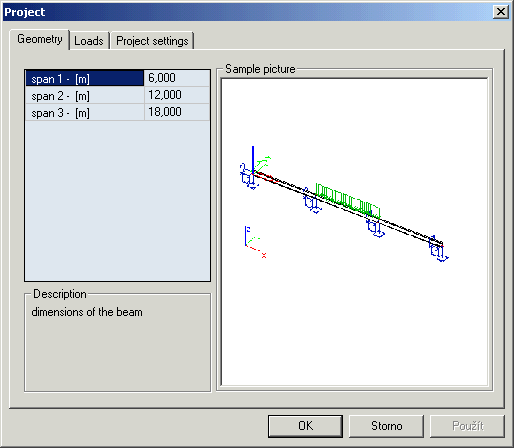Open the Project settings tab
Image resolution: width=514 pixels, height=448 pixels.
tap(152, 41)
